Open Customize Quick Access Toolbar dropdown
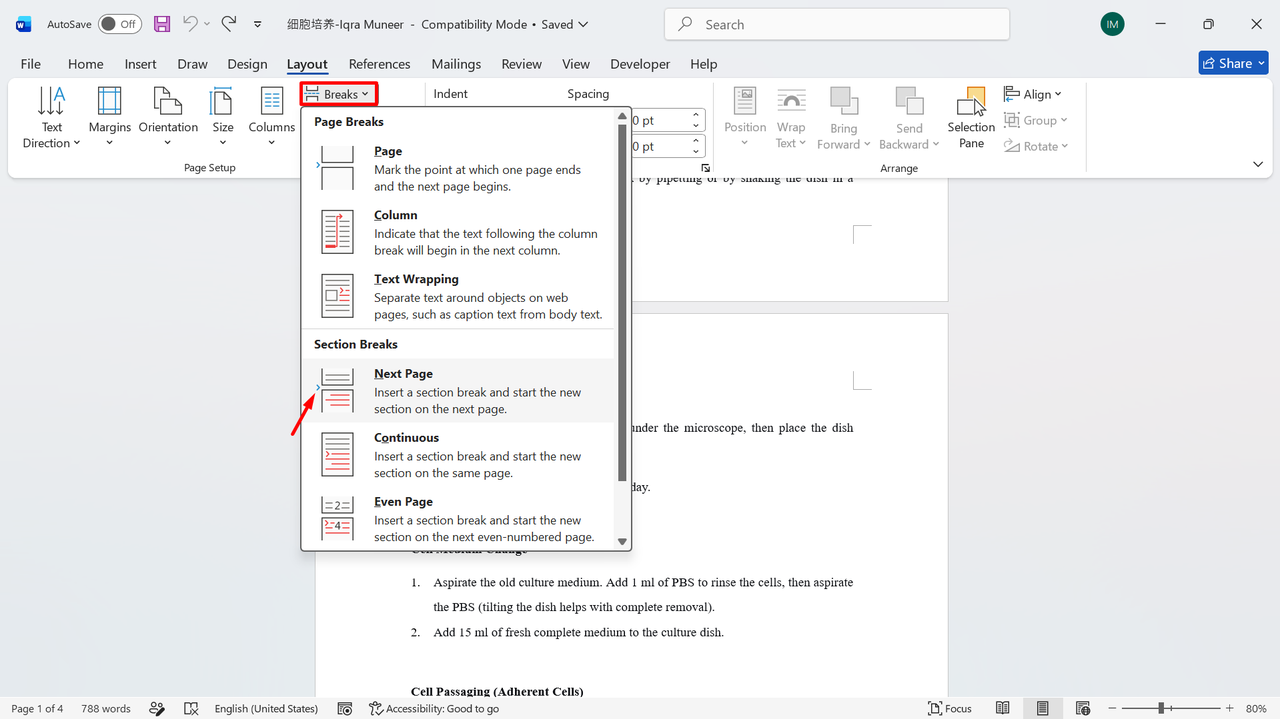The image size is (1280, 719). (x=258, y=24)
